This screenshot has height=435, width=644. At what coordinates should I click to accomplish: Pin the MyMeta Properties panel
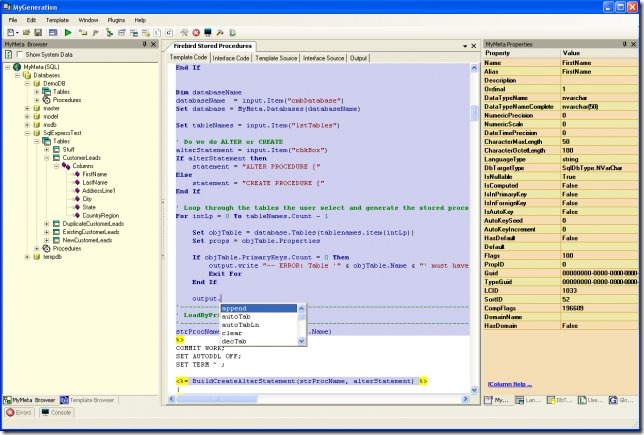pos(624,45)
